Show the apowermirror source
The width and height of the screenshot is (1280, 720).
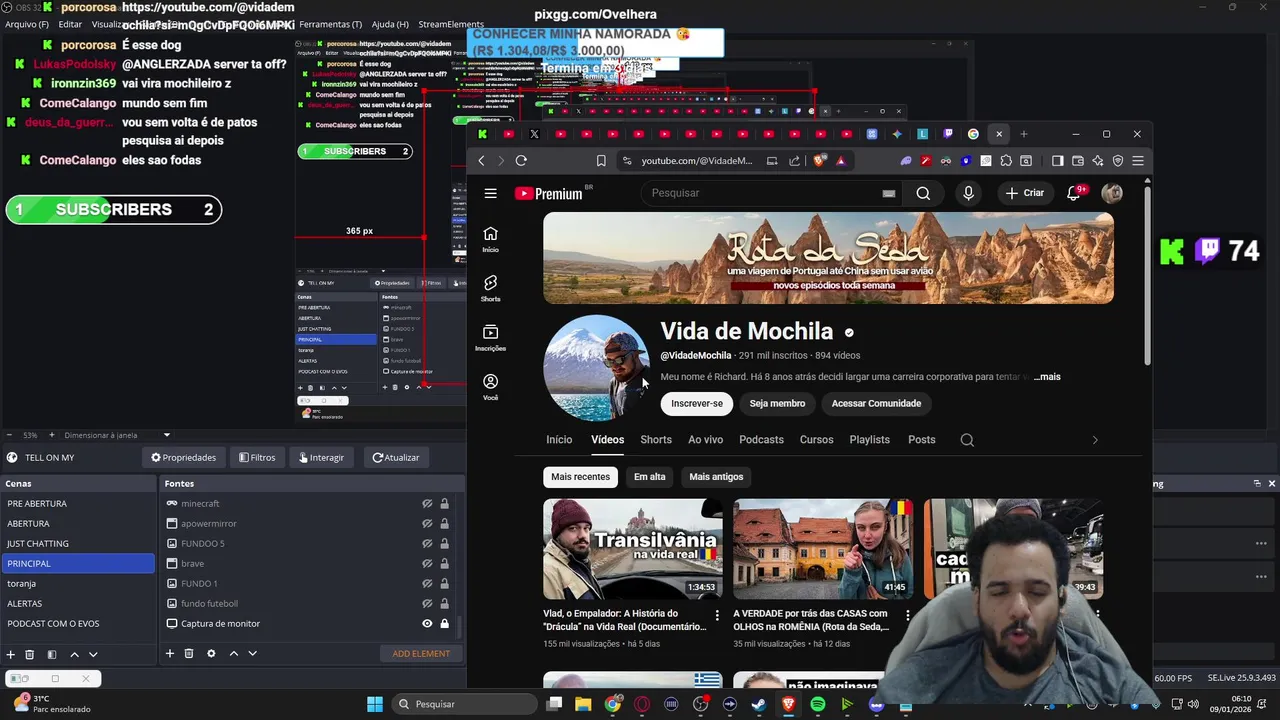click(x=427, y=523)
